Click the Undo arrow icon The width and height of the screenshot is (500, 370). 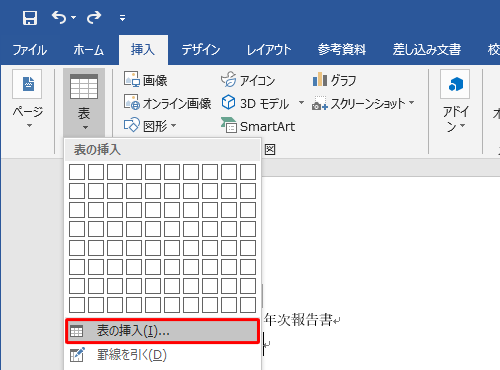tap(59, 17)
